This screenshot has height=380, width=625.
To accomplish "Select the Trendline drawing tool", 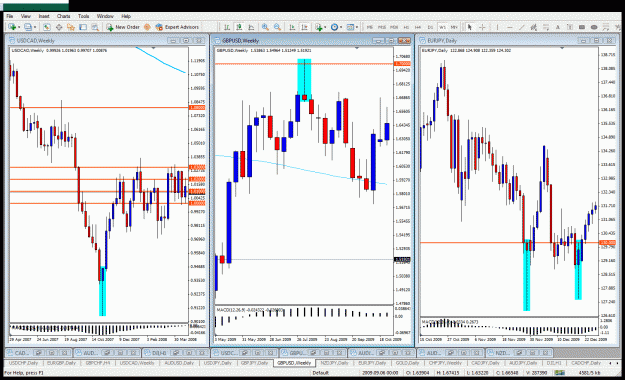I will [521, 27].
